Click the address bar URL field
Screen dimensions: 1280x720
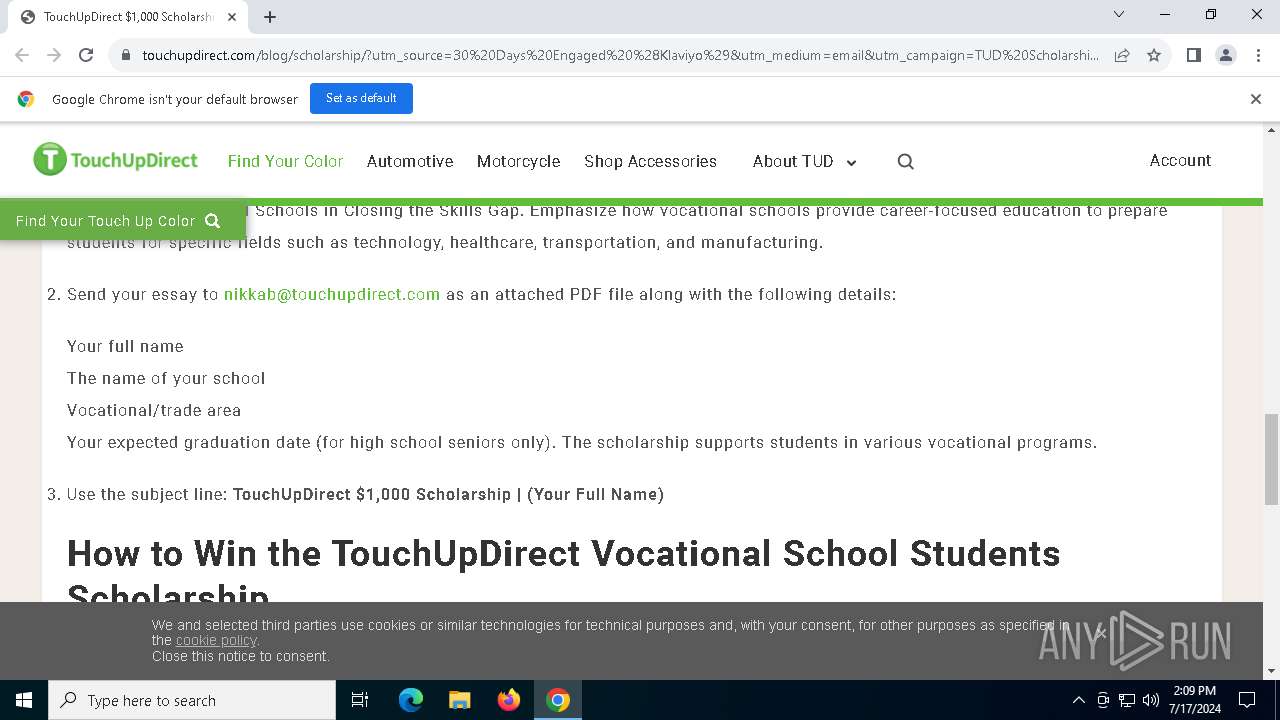pos(620,55)
